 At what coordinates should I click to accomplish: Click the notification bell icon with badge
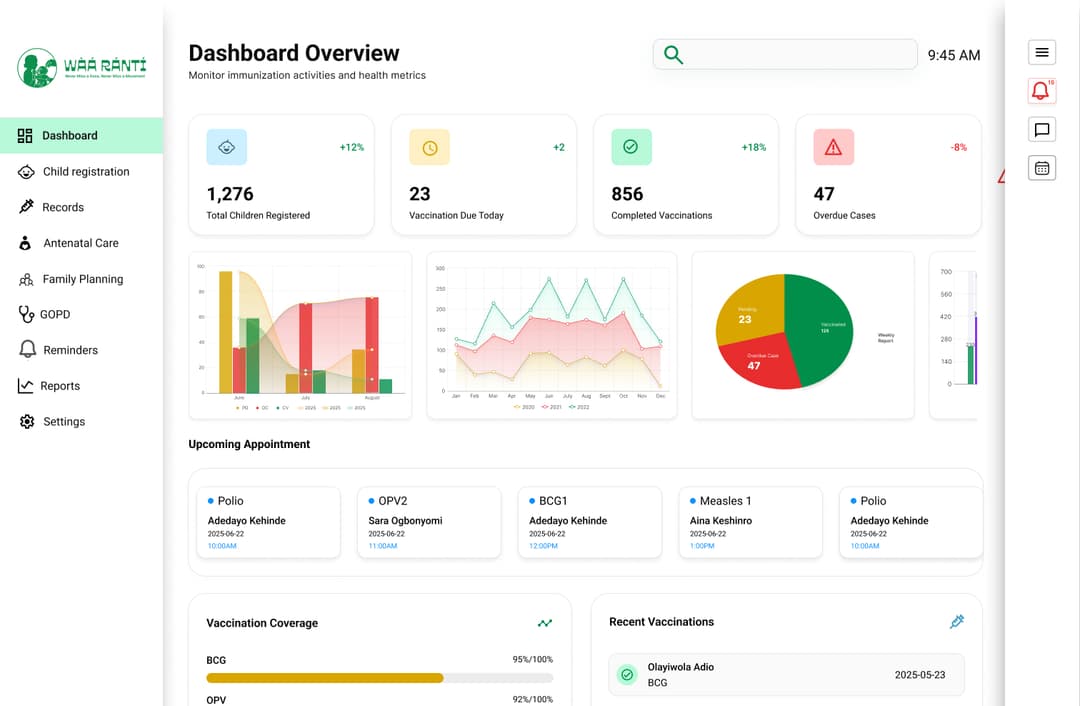(1041, 91)
